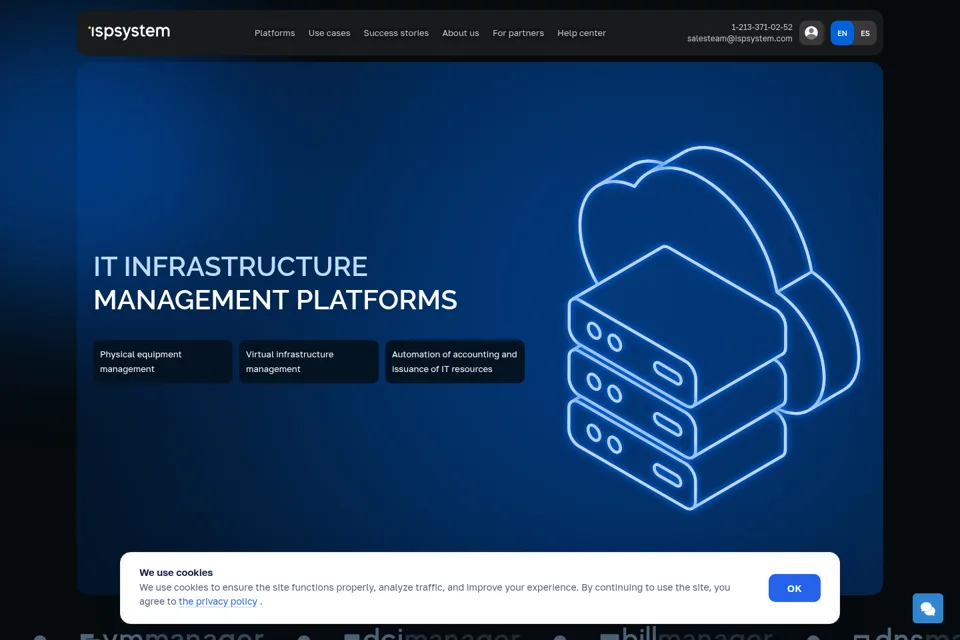Select the Physical equipment management card
Image resolution: width=960 pixels, height=640 pixels.
162,361
